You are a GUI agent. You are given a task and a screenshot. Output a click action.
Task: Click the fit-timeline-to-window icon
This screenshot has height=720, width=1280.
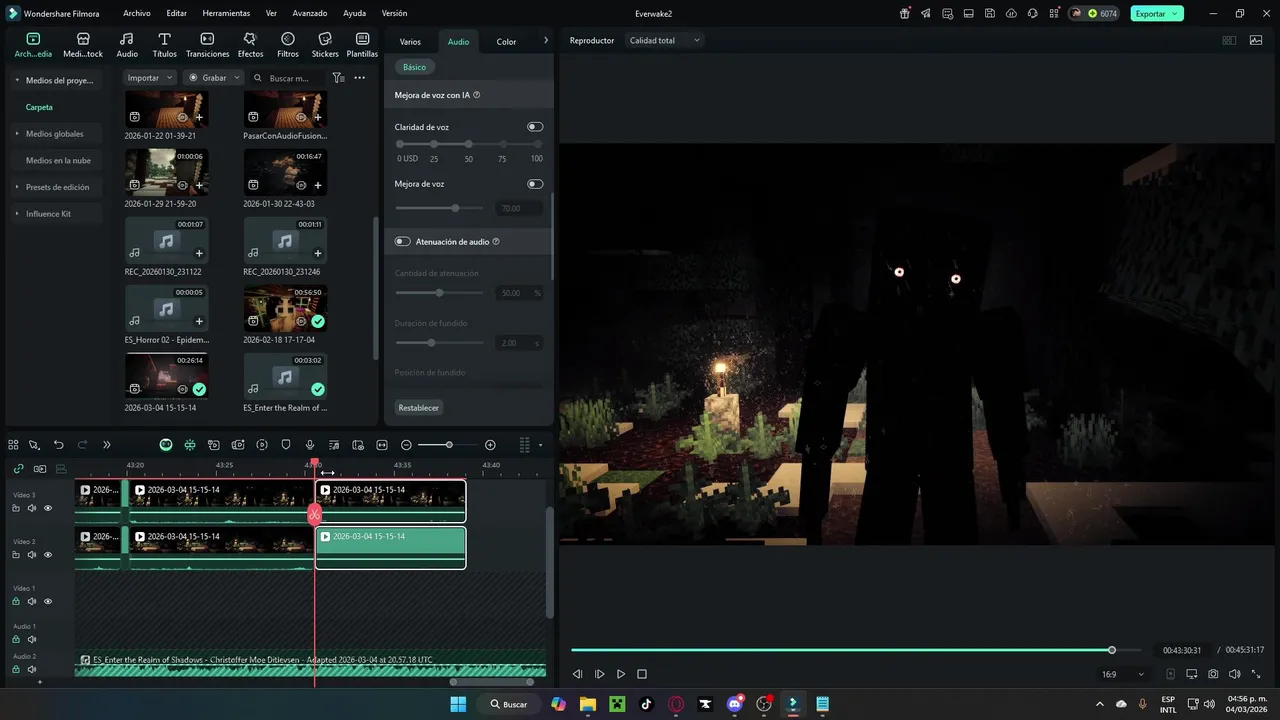click(382, 445)
